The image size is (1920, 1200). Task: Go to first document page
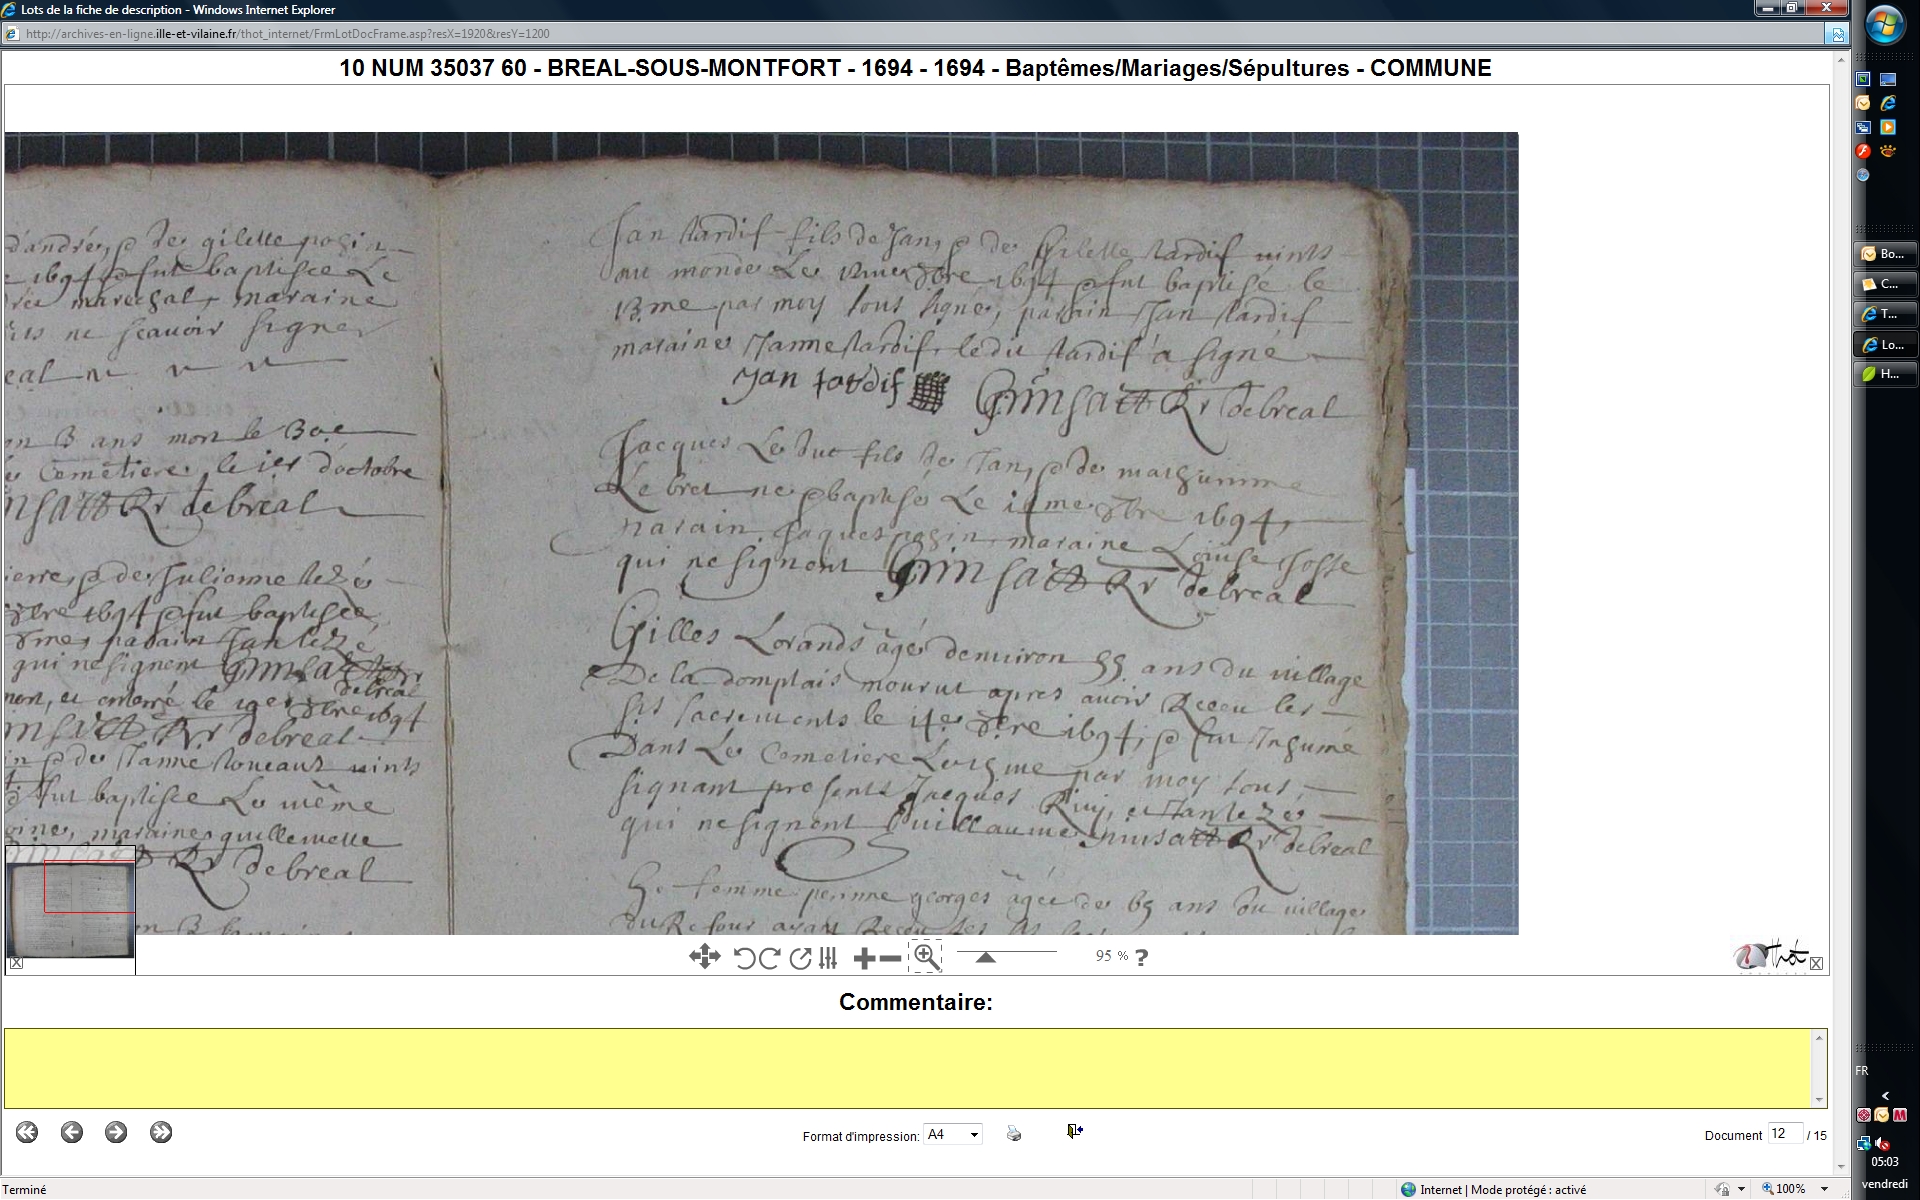[27, 1132]
